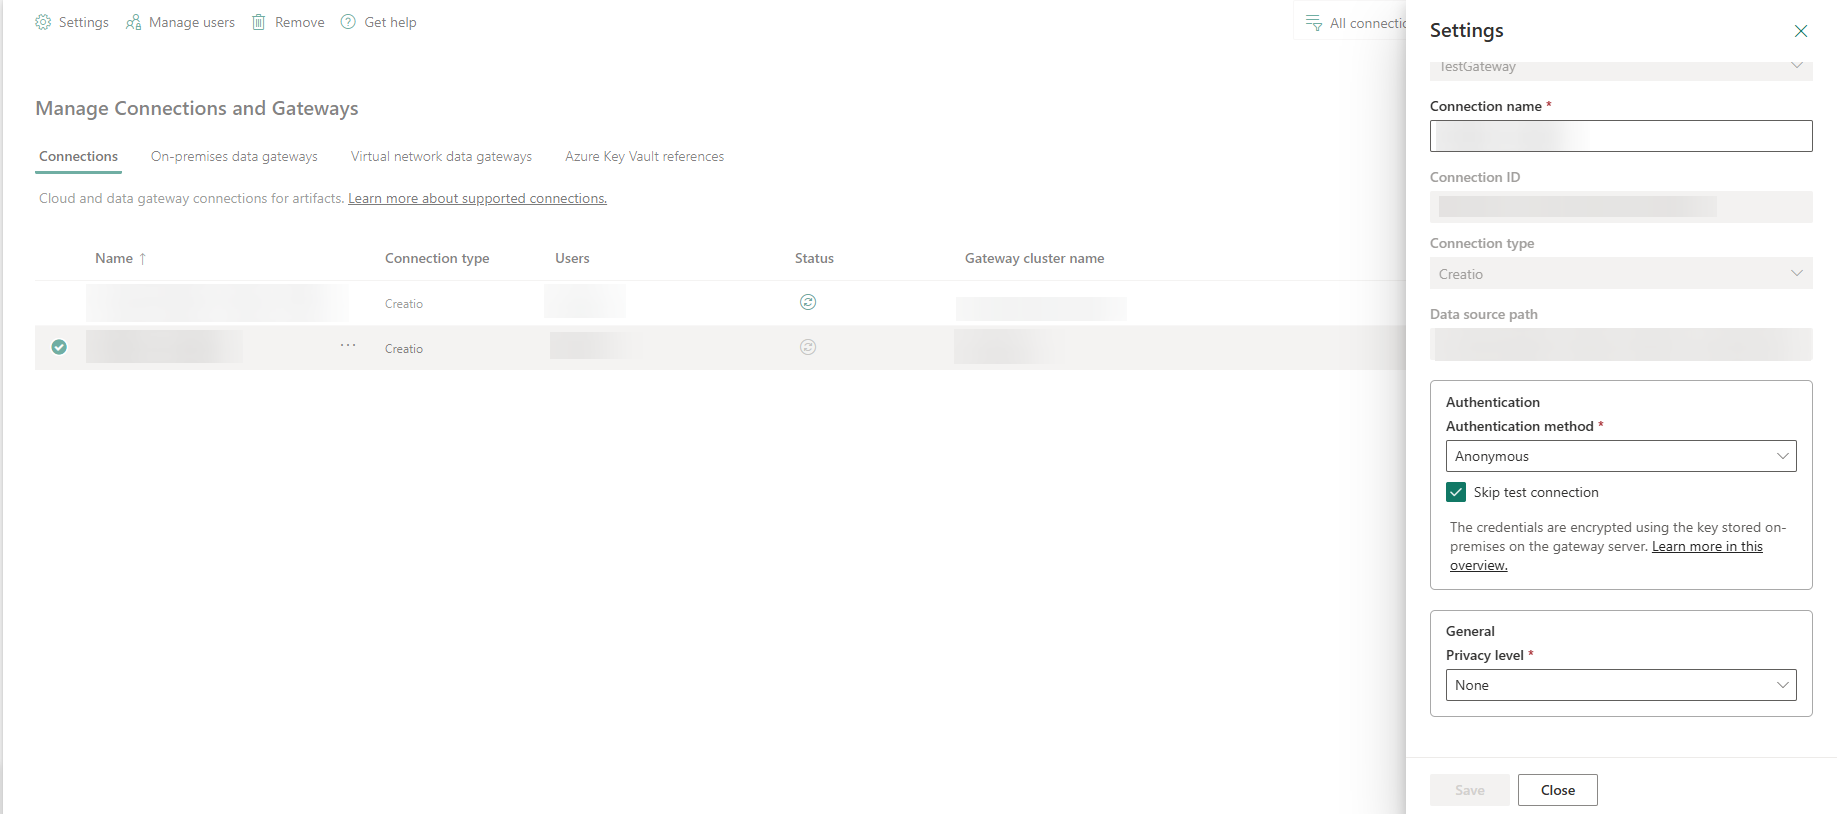Click the Remove trash can icon
1837x814 pixels.
coord(259,22)
